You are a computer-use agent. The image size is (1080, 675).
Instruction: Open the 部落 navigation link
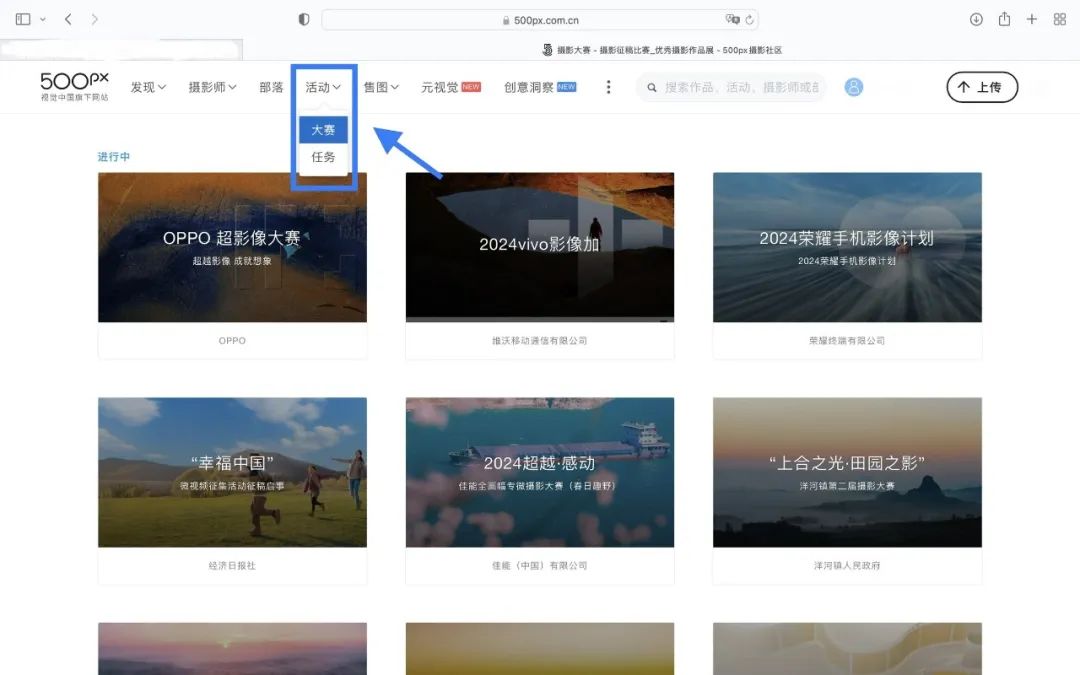pyautogui.click(x=271, y=87)
